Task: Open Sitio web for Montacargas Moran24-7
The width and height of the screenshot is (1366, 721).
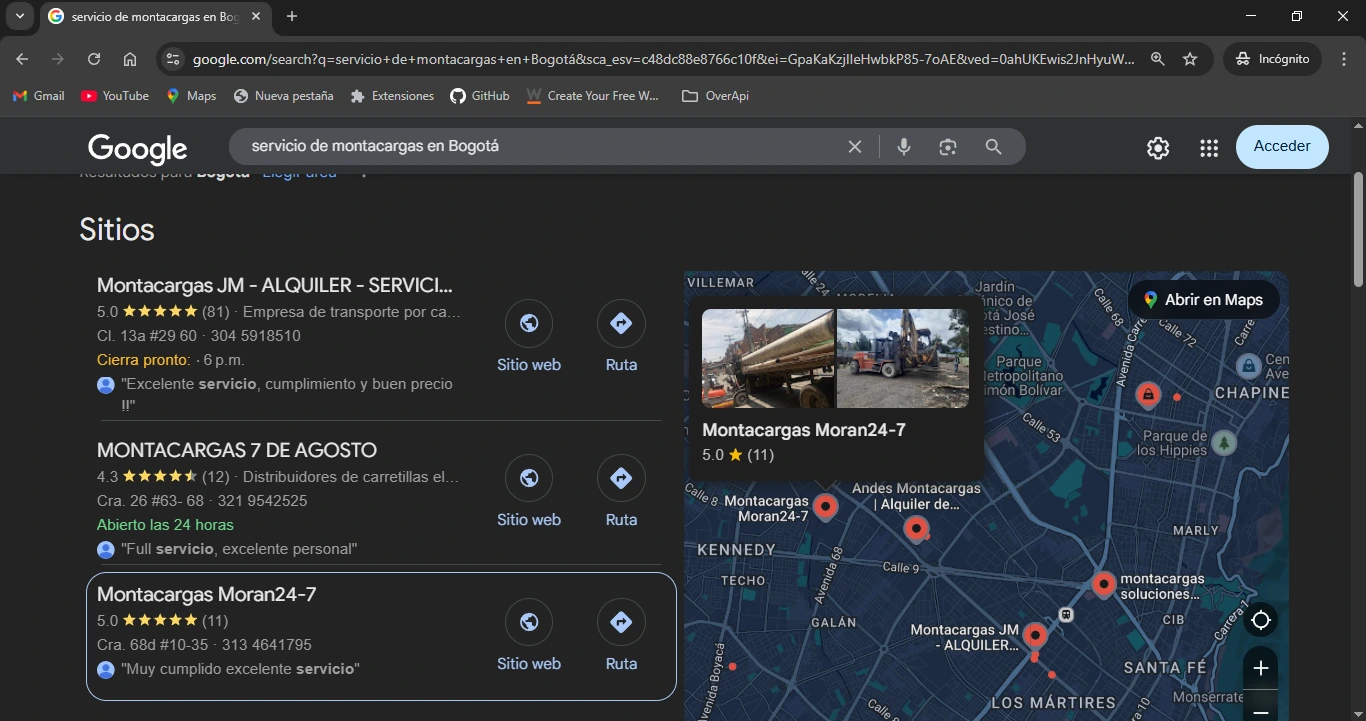Action: pyautogui.click(x=529, y=636)
